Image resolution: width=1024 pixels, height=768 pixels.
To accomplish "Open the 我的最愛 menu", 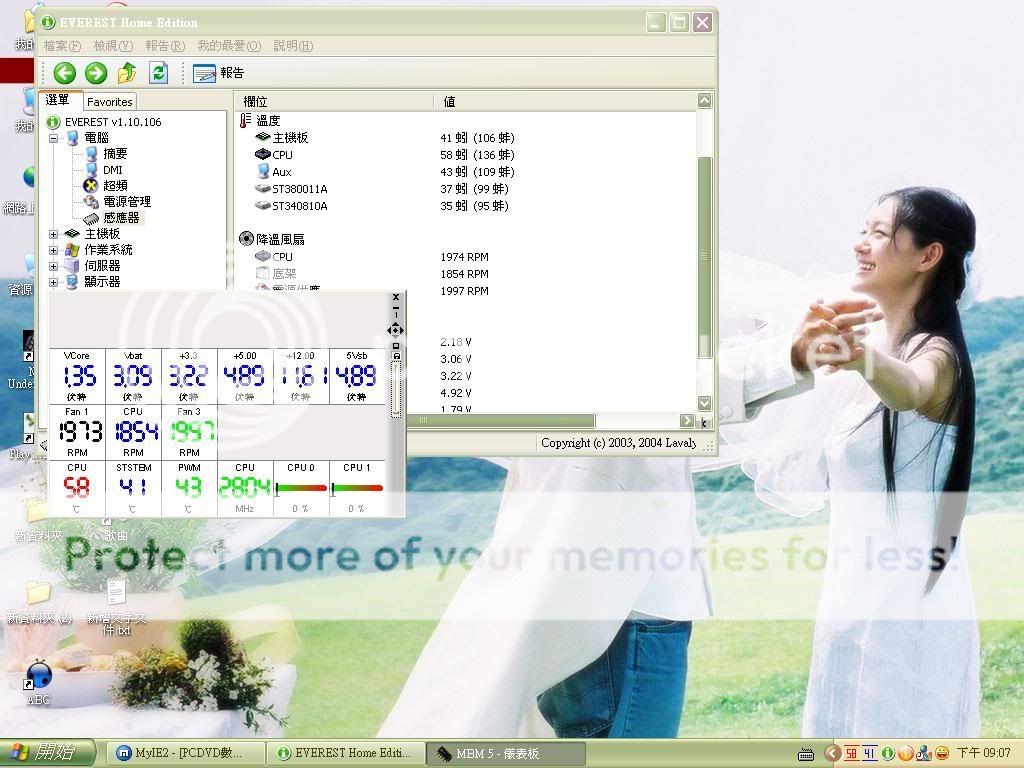I will tap(228, 46).
